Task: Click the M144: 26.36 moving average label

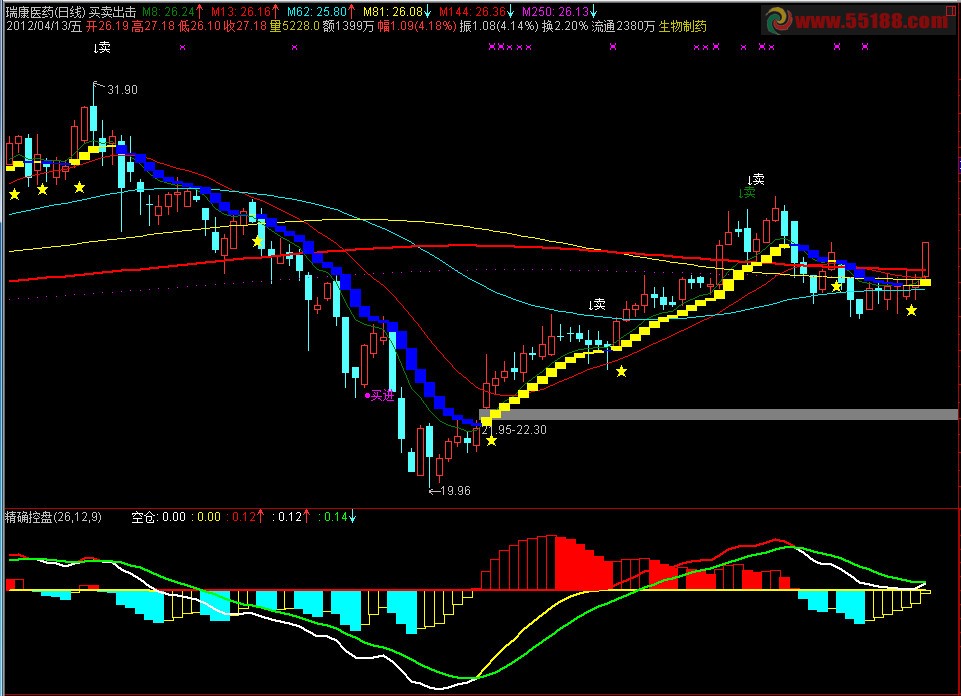Action: [x=472, y=11]
